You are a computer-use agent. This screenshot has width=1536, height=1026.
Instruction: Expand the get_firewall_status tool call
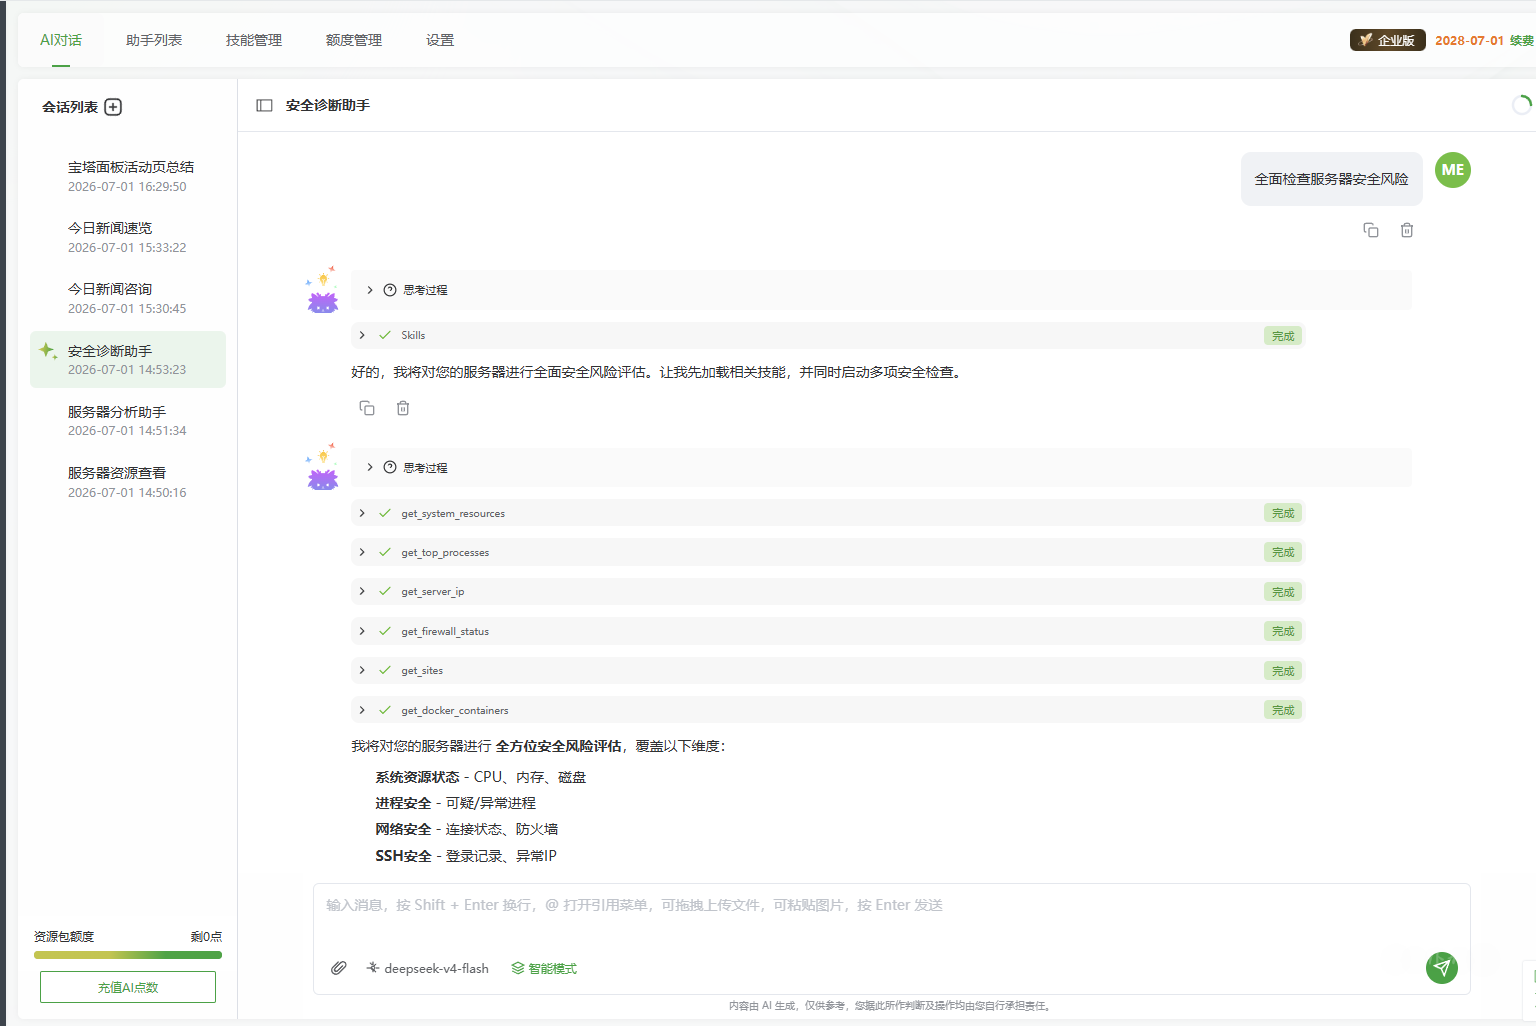827,631
